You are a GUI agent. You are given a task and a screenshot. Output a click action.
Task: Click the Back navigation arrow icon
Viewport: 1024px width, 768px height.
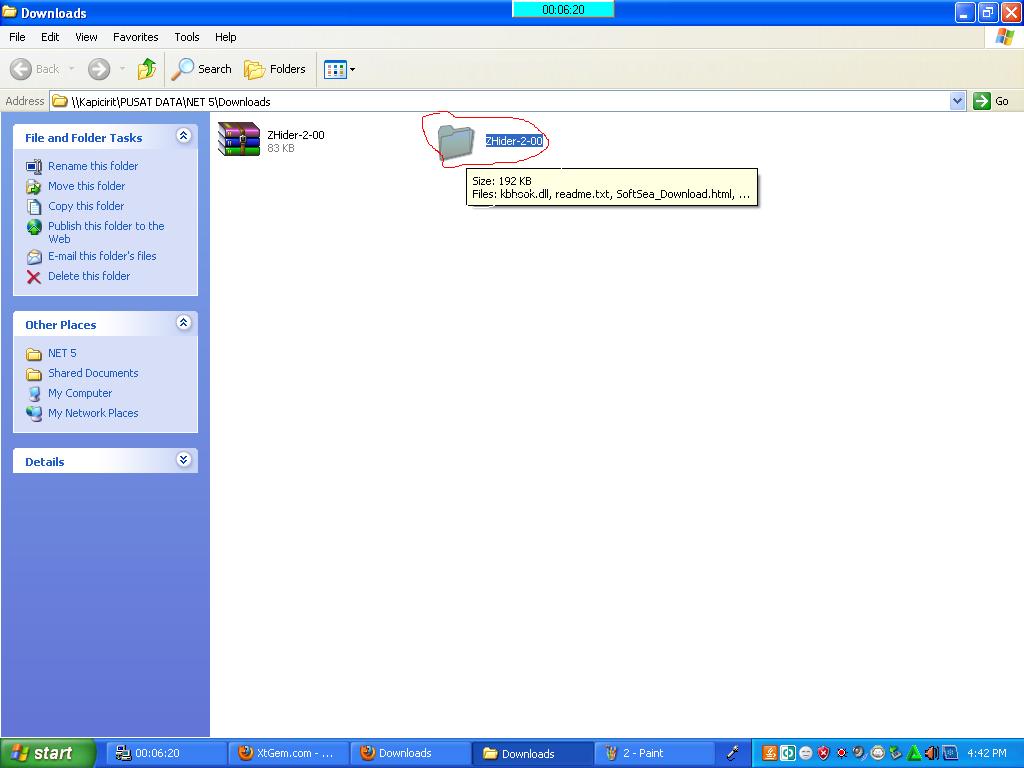point(21,69)
